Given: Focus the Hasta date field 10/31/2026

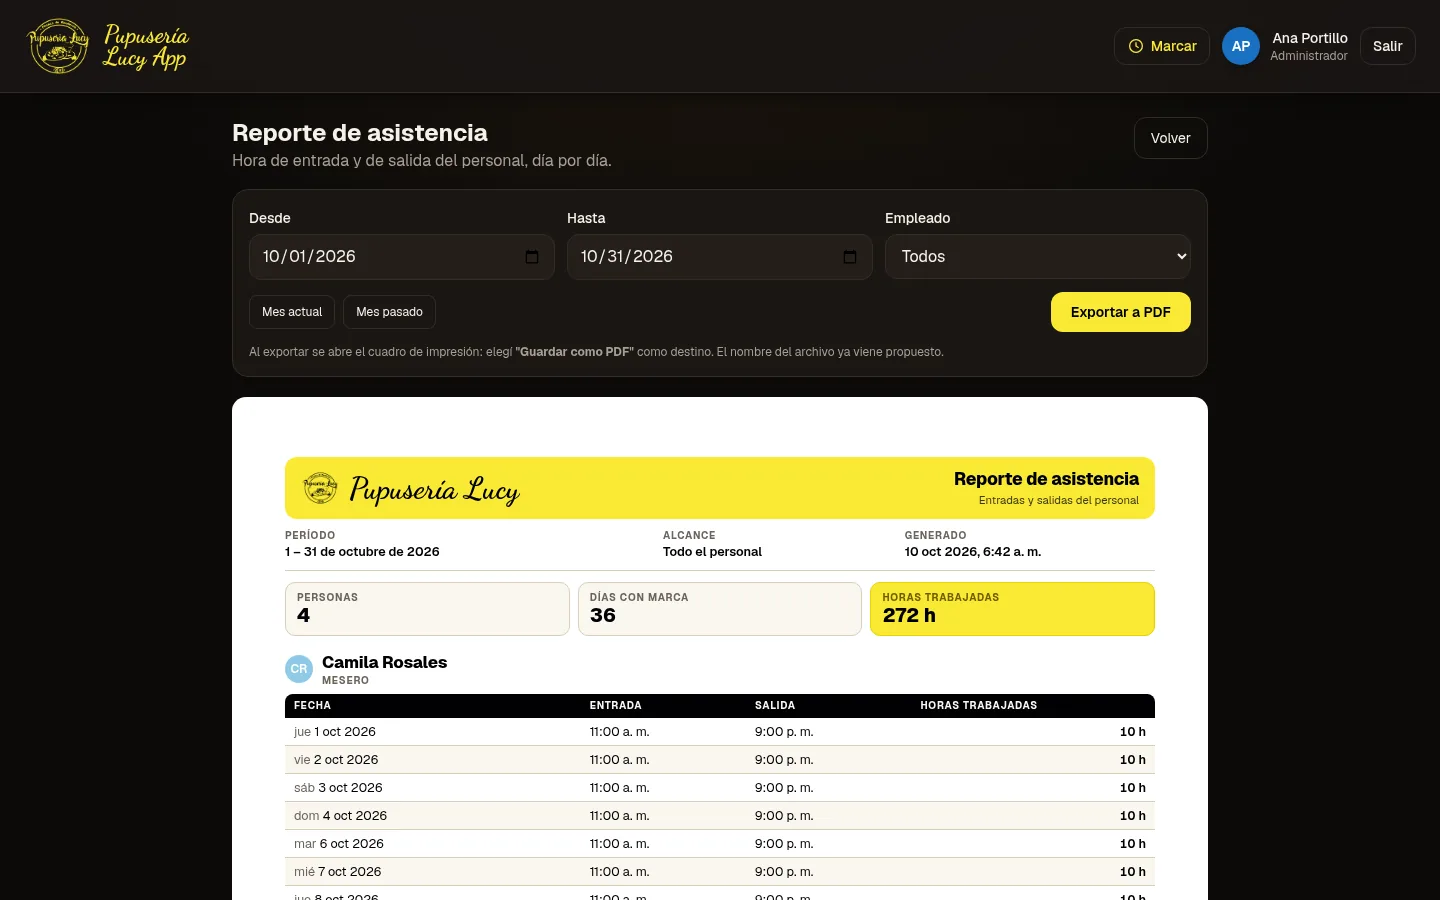Looking at the screenshot, I should tap(720, 257).
